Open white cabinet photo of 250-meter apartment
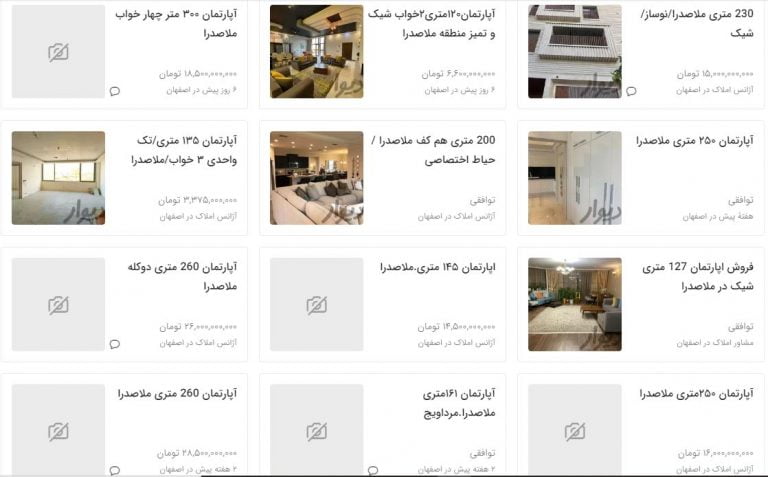Image resolution: width=768 pixels, height=477 pixels. coord(575,178)
